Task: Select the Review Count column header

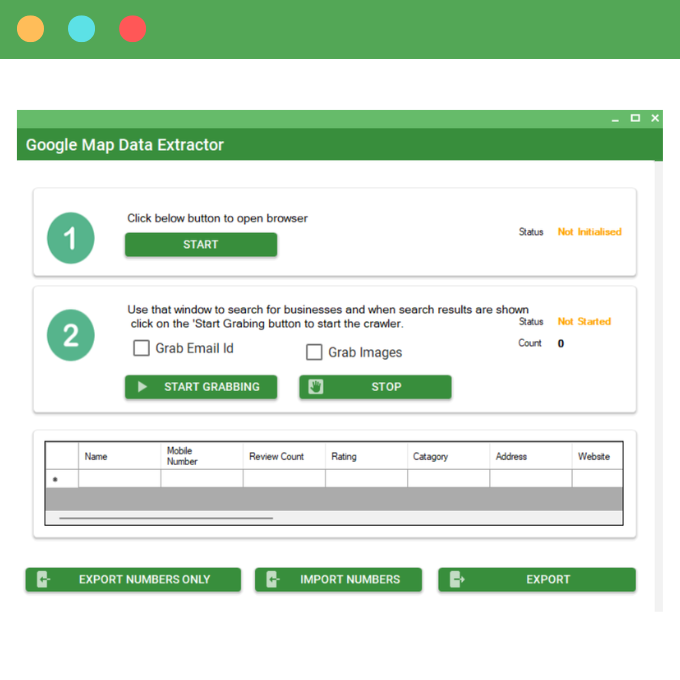Action: click(x=284, y=456)
